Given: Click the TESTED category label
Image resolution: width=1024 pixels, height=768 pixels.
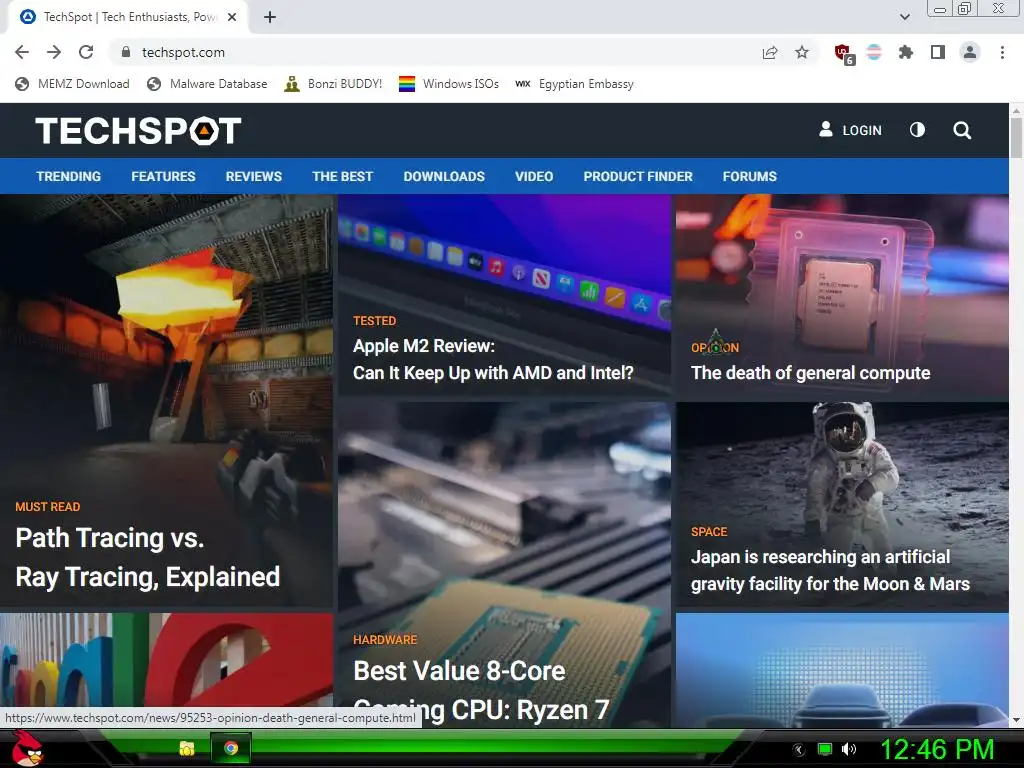Looking at the screenshot, I should point(374,321).
